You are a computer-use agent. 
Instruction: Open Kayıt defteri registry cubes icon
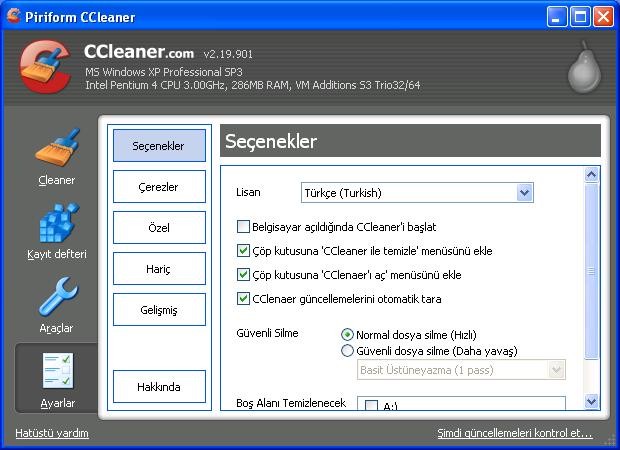tap(57, 224)
